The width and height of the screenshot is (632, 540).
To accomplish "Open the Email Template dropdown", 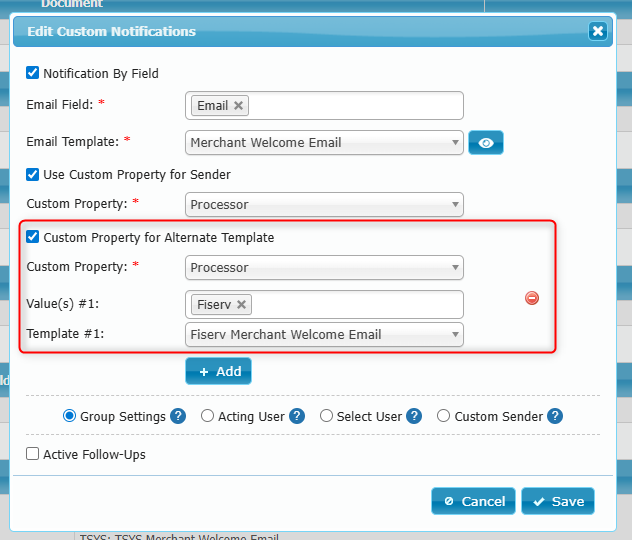I will [x=324, y=143].
